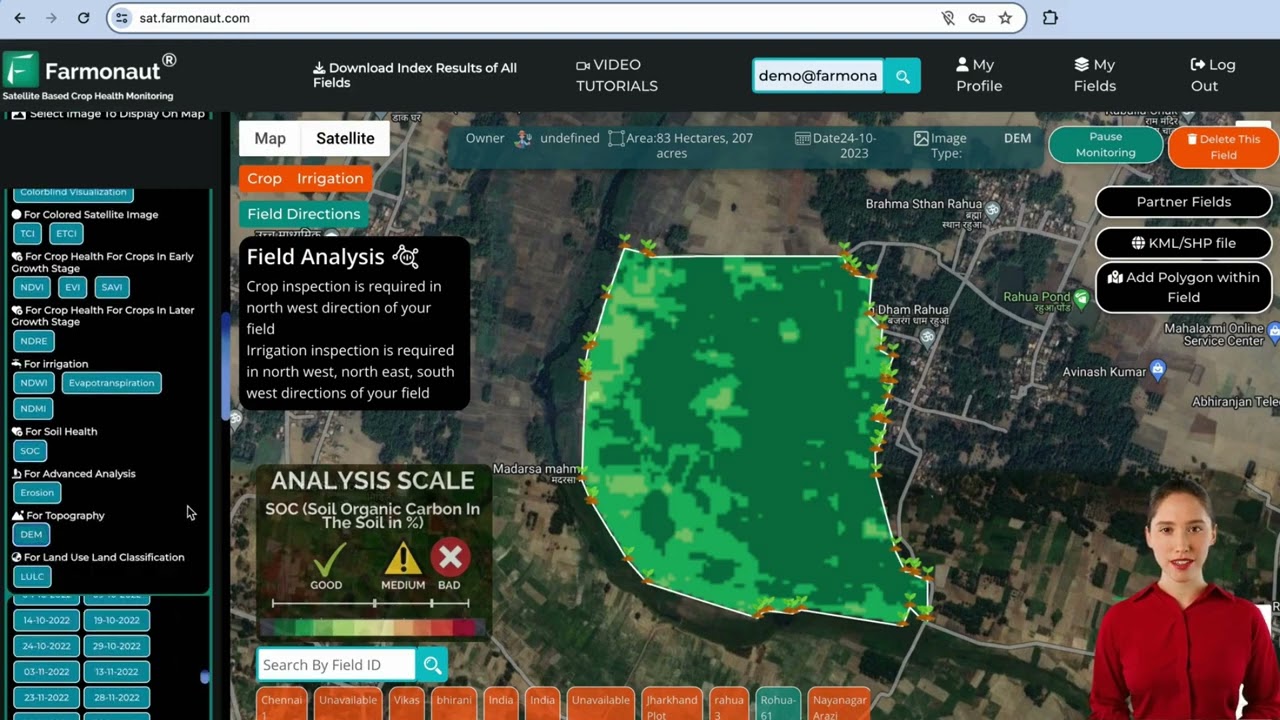Select the Evapotranspiration layer
Image resolution: width=1280 pixels, height=720 pixels.
[x=111, y=383]
